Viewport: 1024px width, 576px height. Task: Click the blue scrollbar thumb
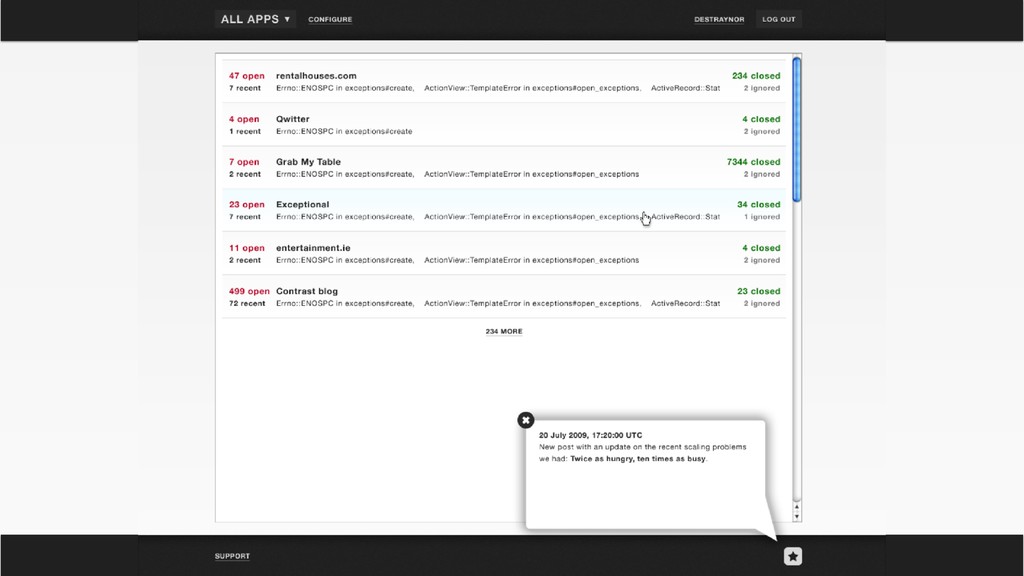[797, 129]
